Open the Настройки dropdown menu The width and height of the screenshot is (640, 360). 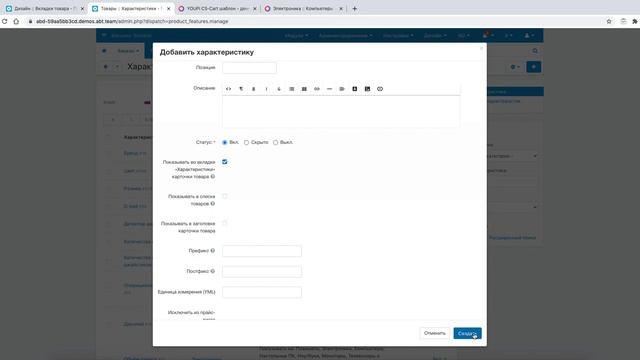(x=398, y=36)
